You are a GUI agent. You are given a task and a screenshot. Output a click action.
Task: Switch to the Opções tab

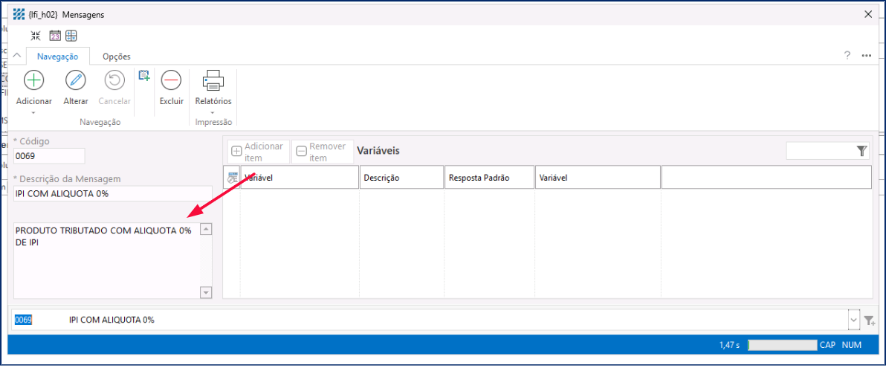point(116,56)
